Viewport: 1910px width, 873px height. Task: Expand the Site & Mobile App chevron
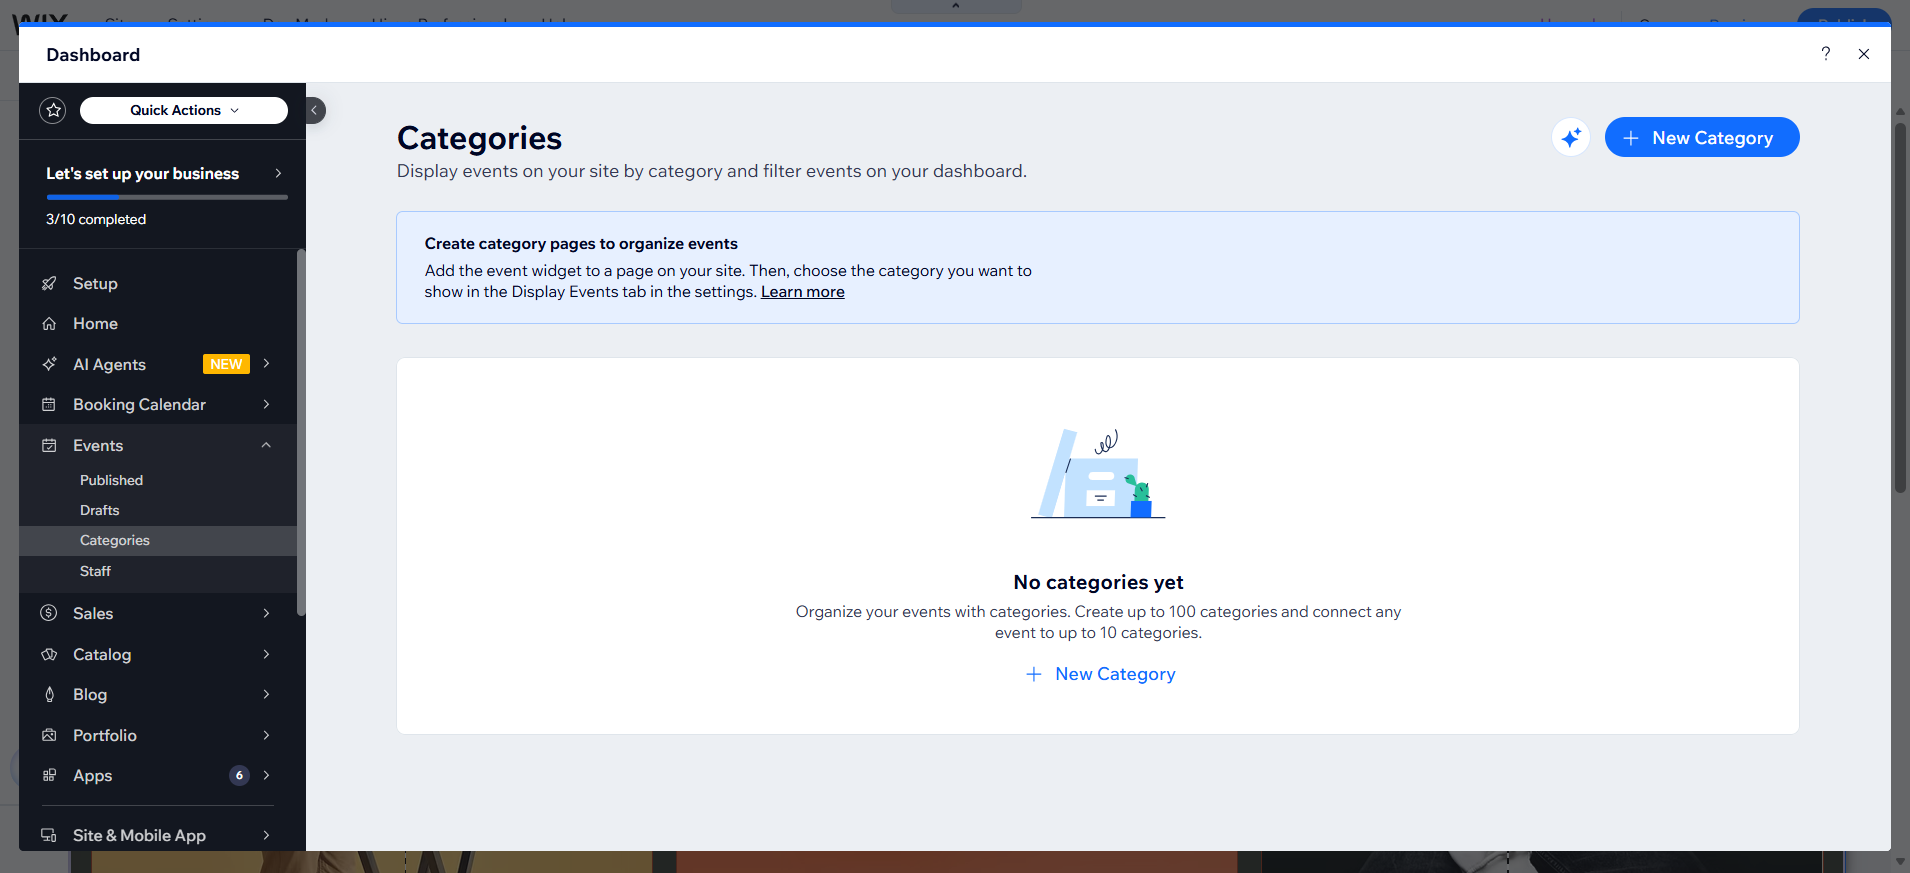[267, 835]
